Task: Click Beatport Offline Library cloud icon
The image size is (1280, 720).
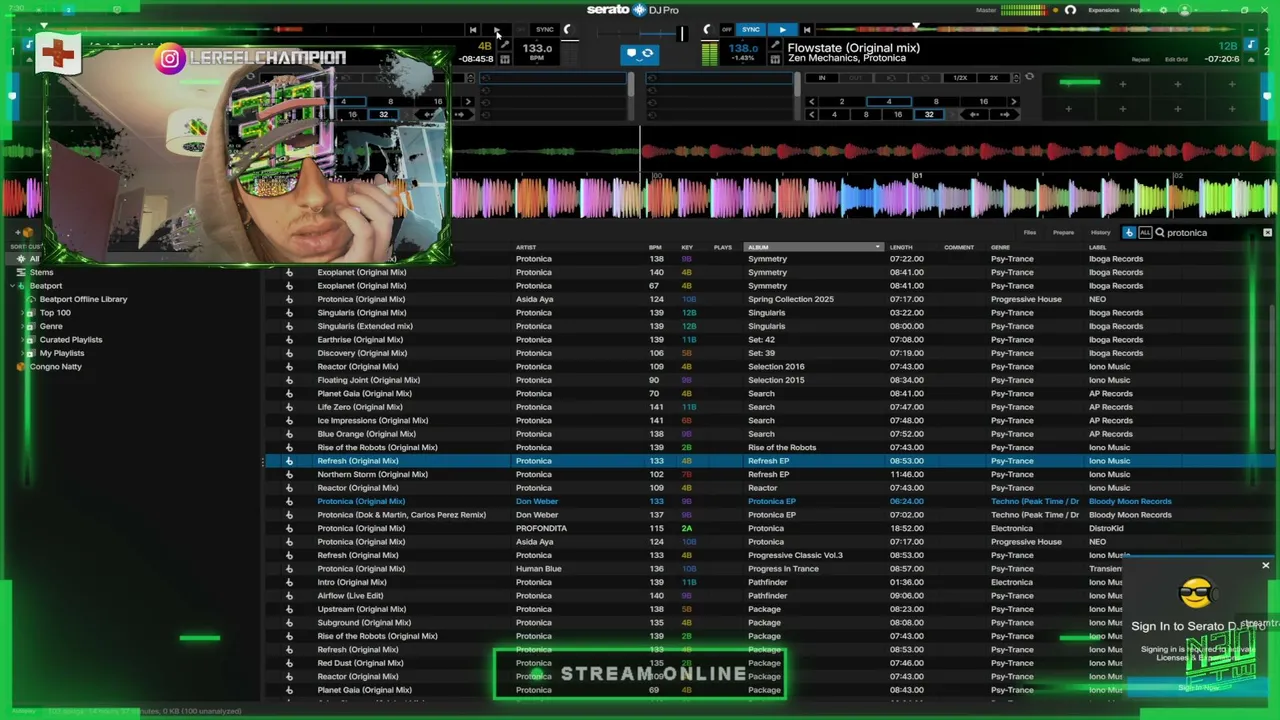Action: 32,299
